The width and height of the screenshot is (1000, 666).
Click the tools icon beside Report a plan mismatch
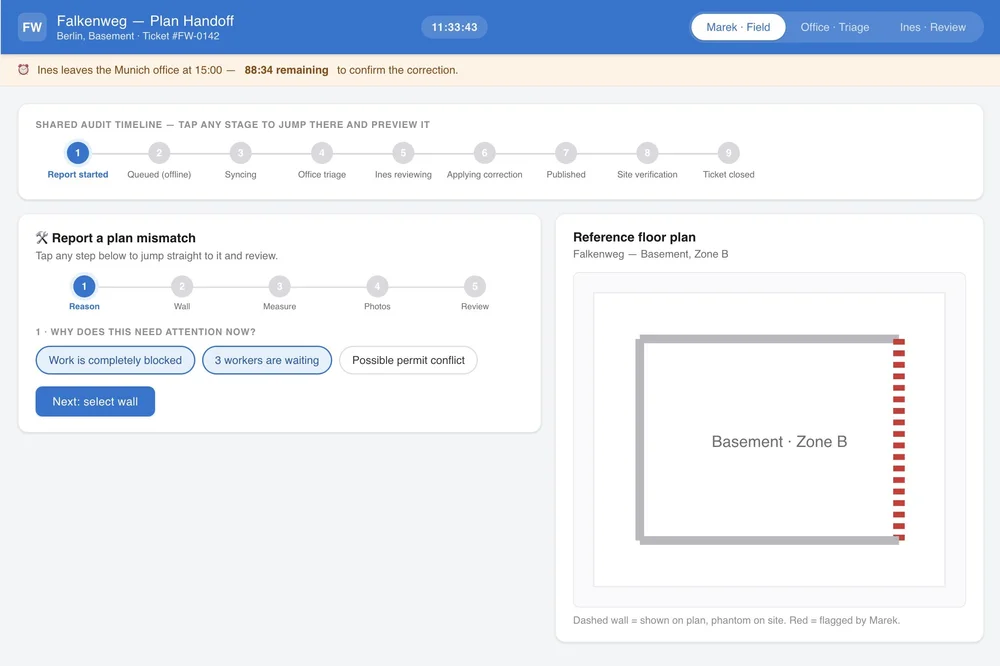(x=42, y=237)
